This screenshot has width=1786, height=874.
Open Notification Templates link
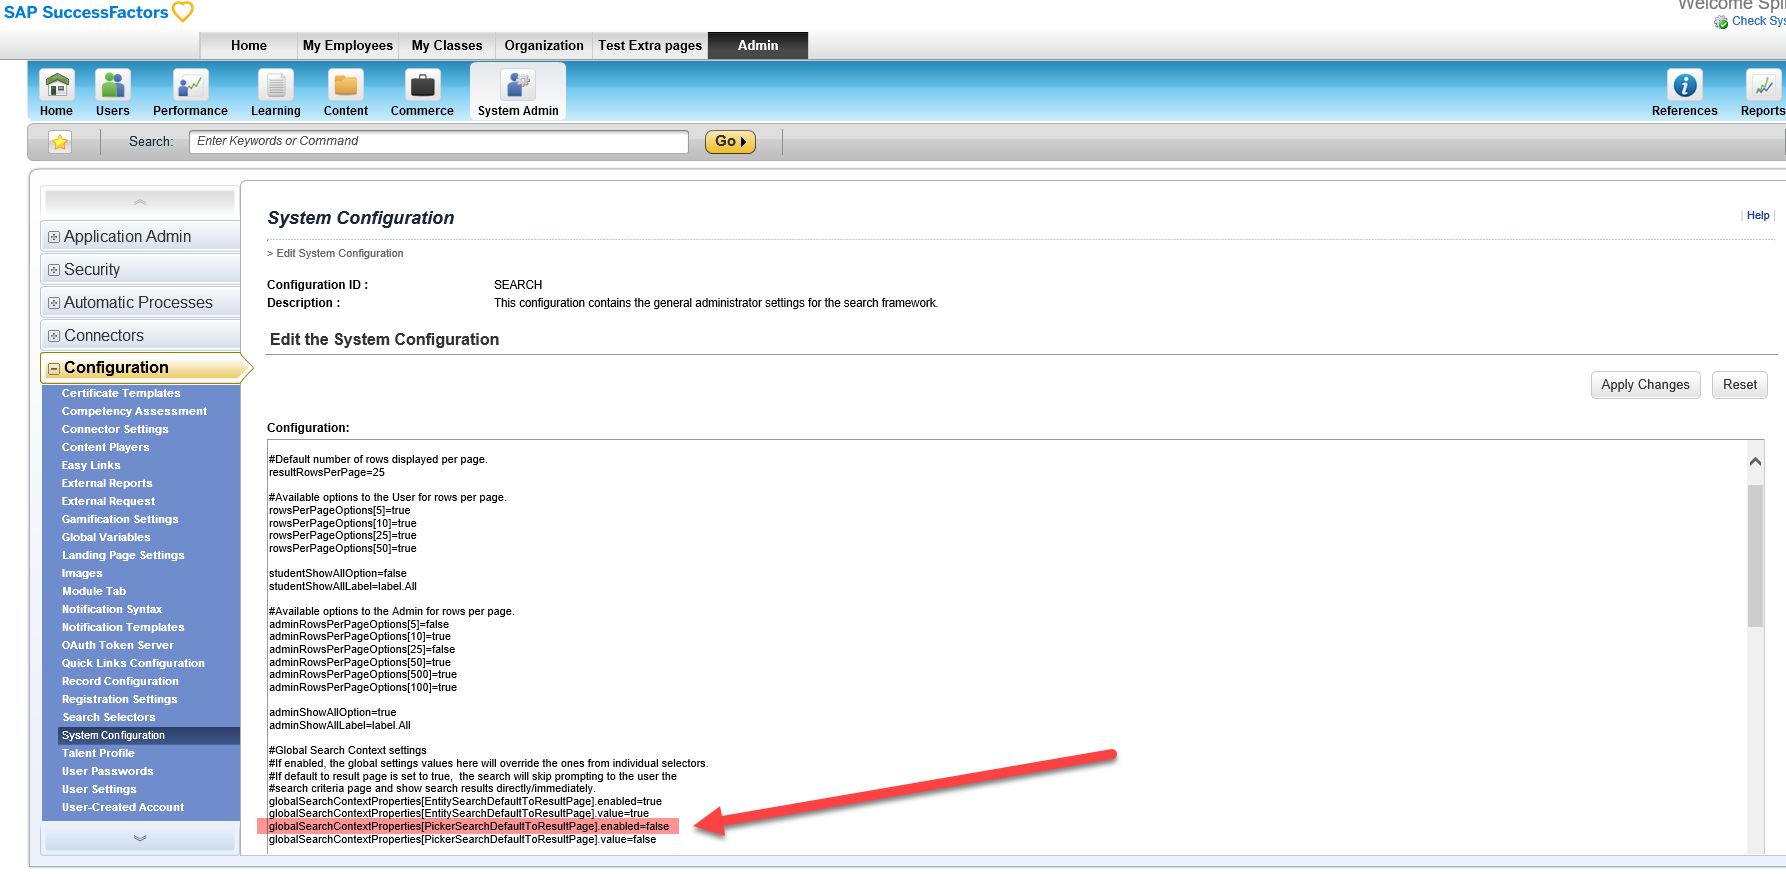tap(123, 627)
